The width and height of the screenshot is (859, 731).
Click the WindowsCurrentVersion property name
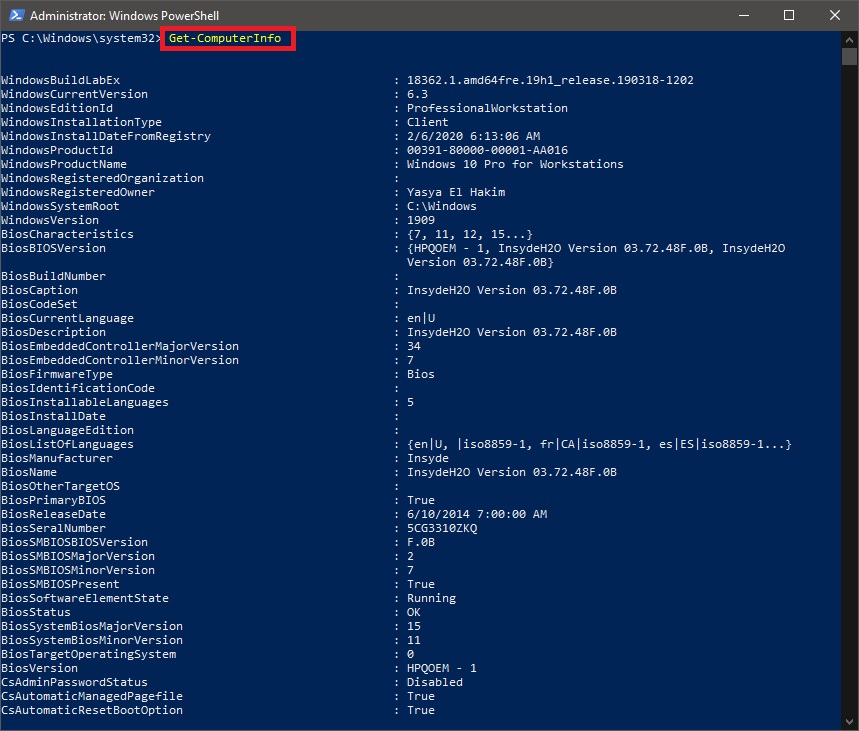pyautogui.click(x=75, y=94)
